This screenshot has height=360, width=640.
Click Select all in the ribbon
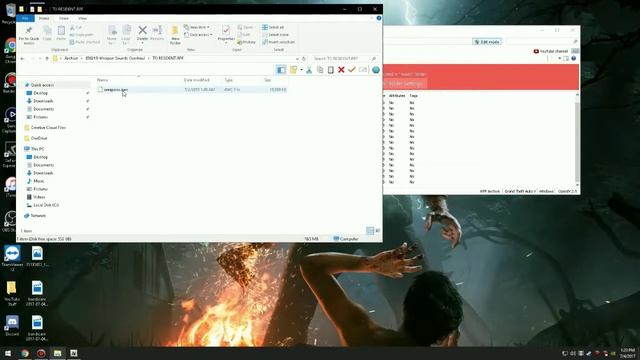point(273,27)
